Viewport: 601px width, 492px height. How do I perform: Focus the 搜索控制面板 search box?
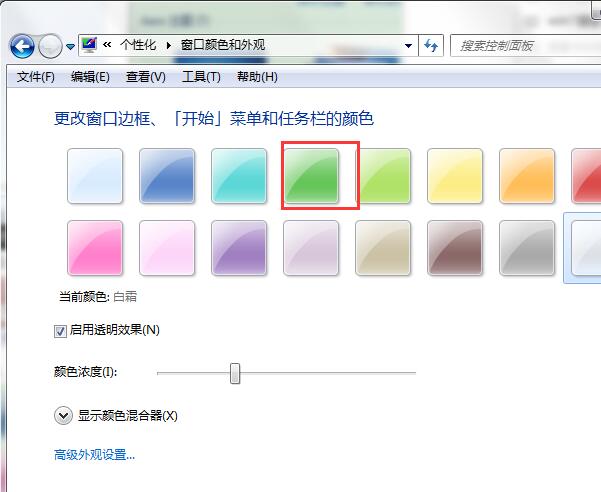pos(525,46)
